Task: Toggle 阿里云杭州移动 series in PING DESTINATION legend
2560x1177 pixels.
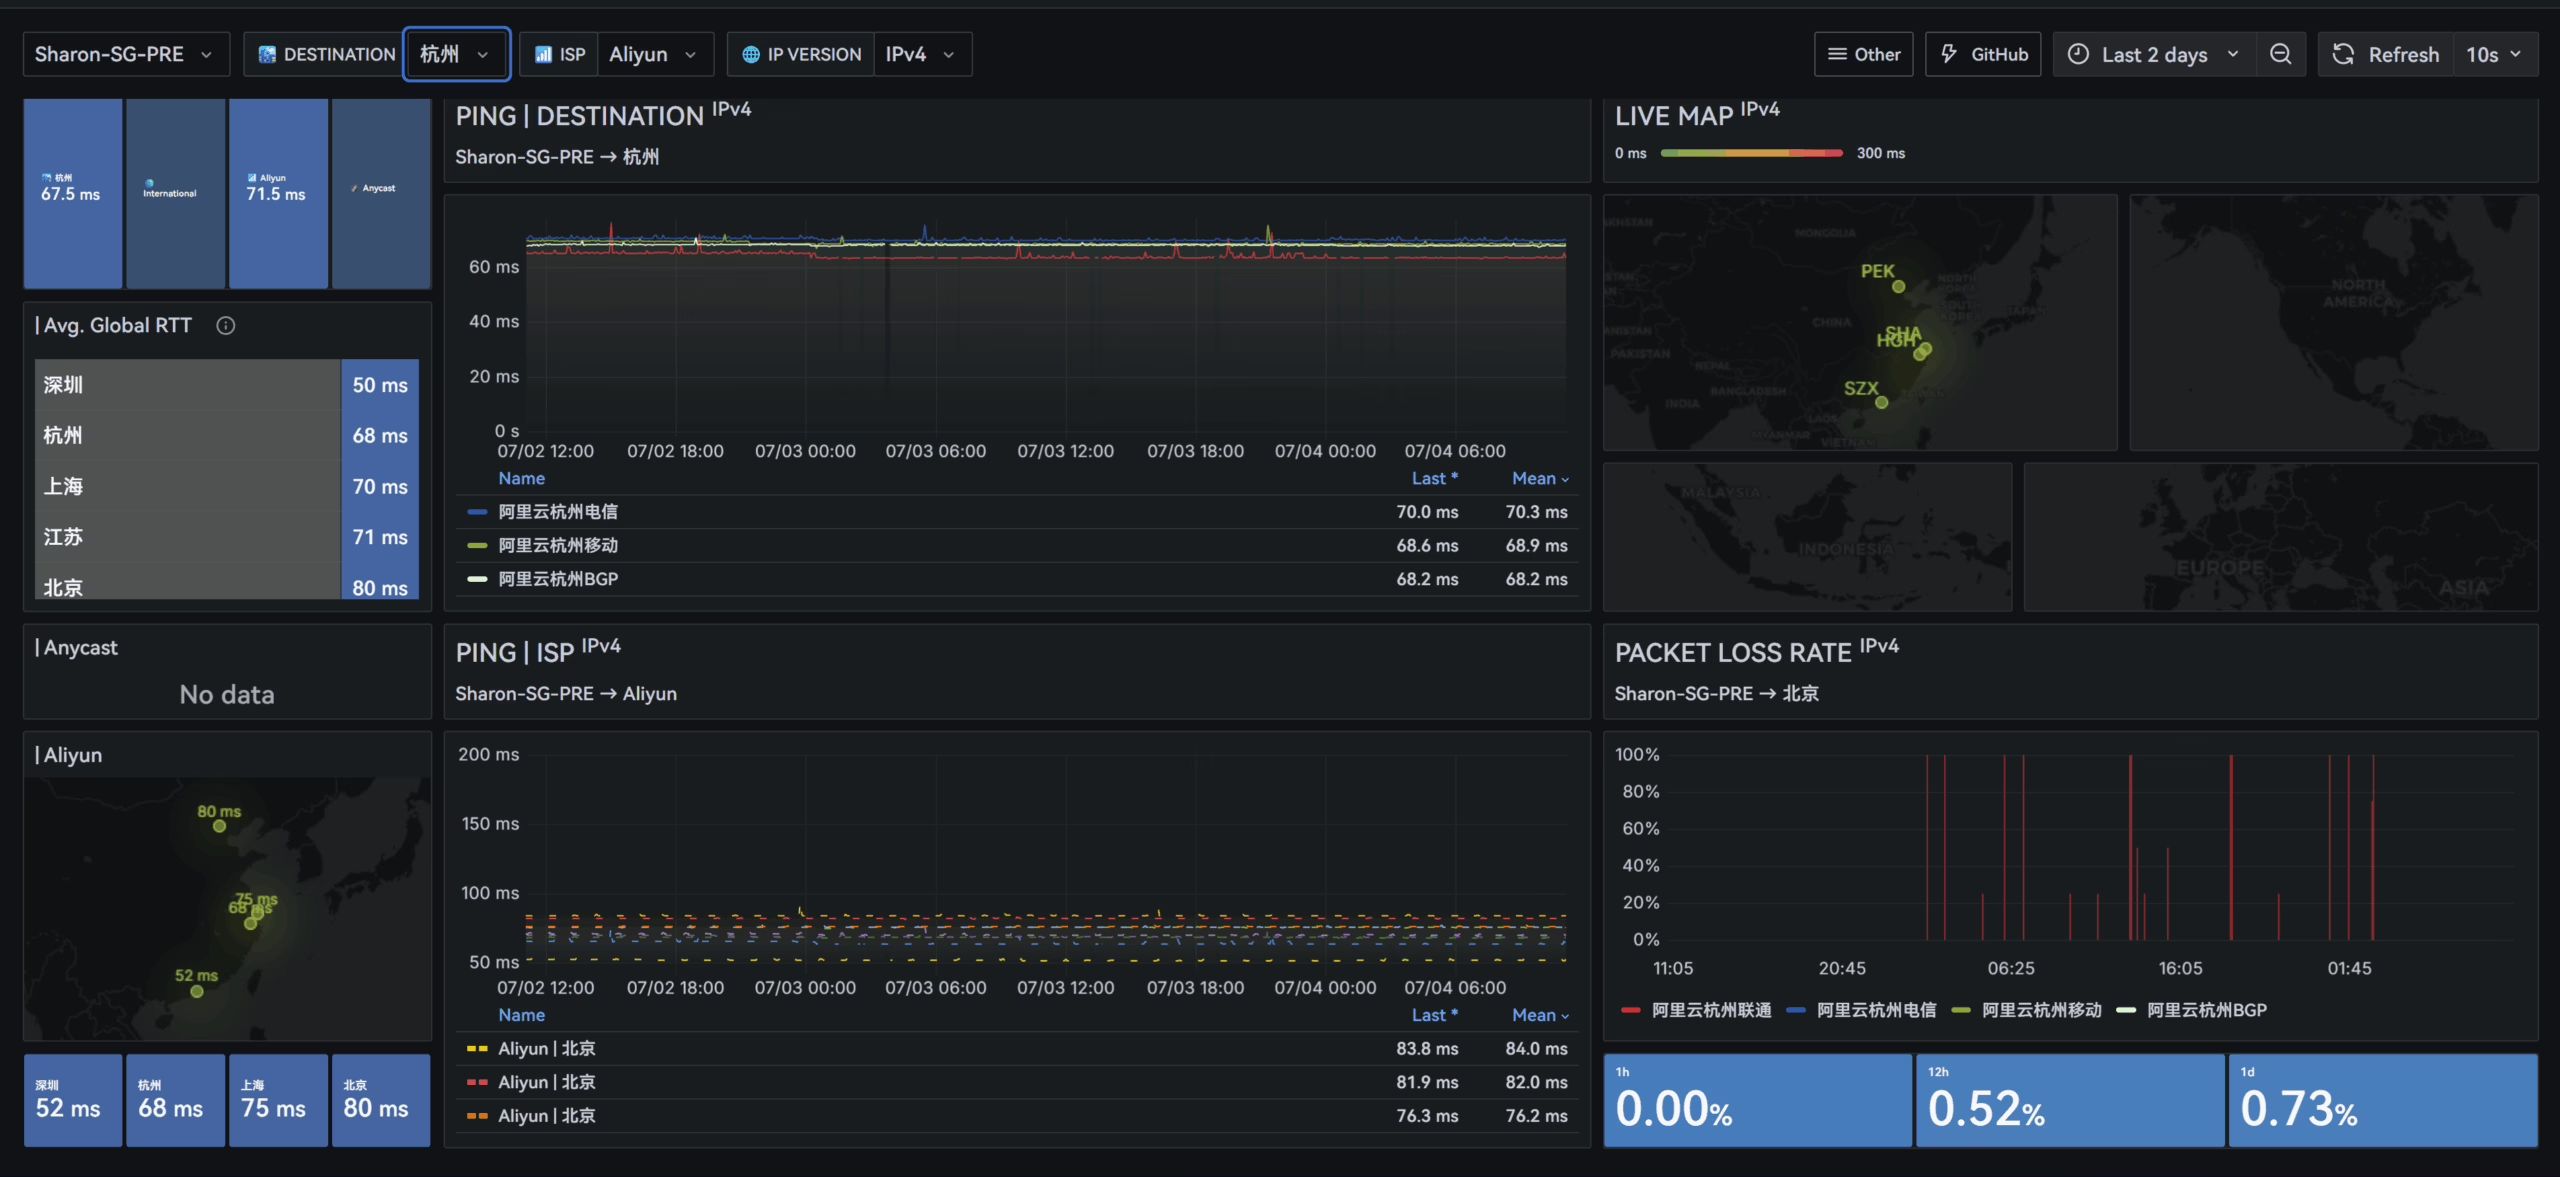Action: click(558, 545)
